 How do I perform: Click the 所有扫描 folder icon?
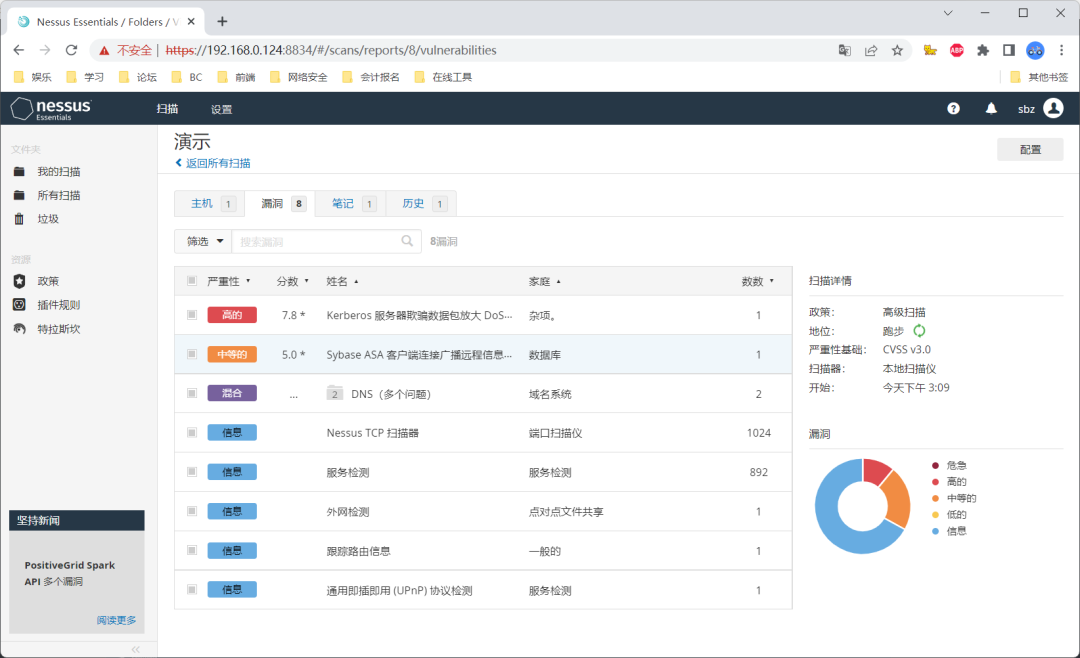pyautogui.click(x=19, y=195)
